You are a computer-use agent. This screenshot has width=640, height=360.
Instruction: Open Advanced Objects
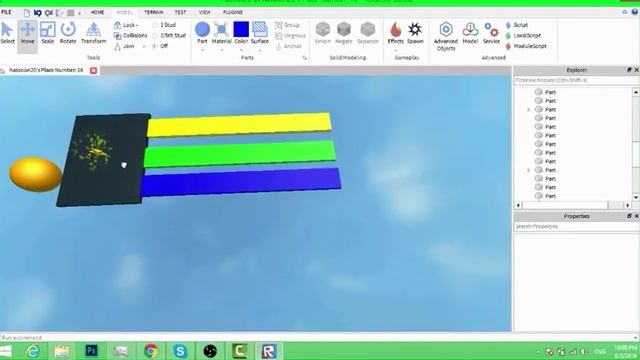point(446,36)
